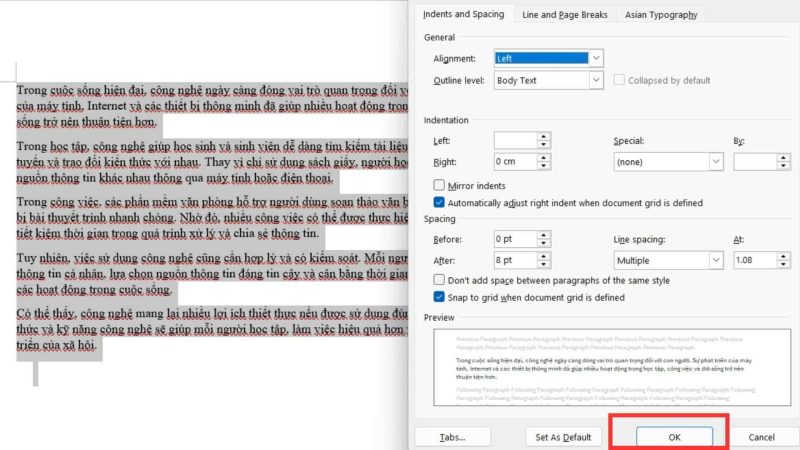The image size is (800, 450).
Task: Decrease the After spacing value
Action: (x=544, y=264)
